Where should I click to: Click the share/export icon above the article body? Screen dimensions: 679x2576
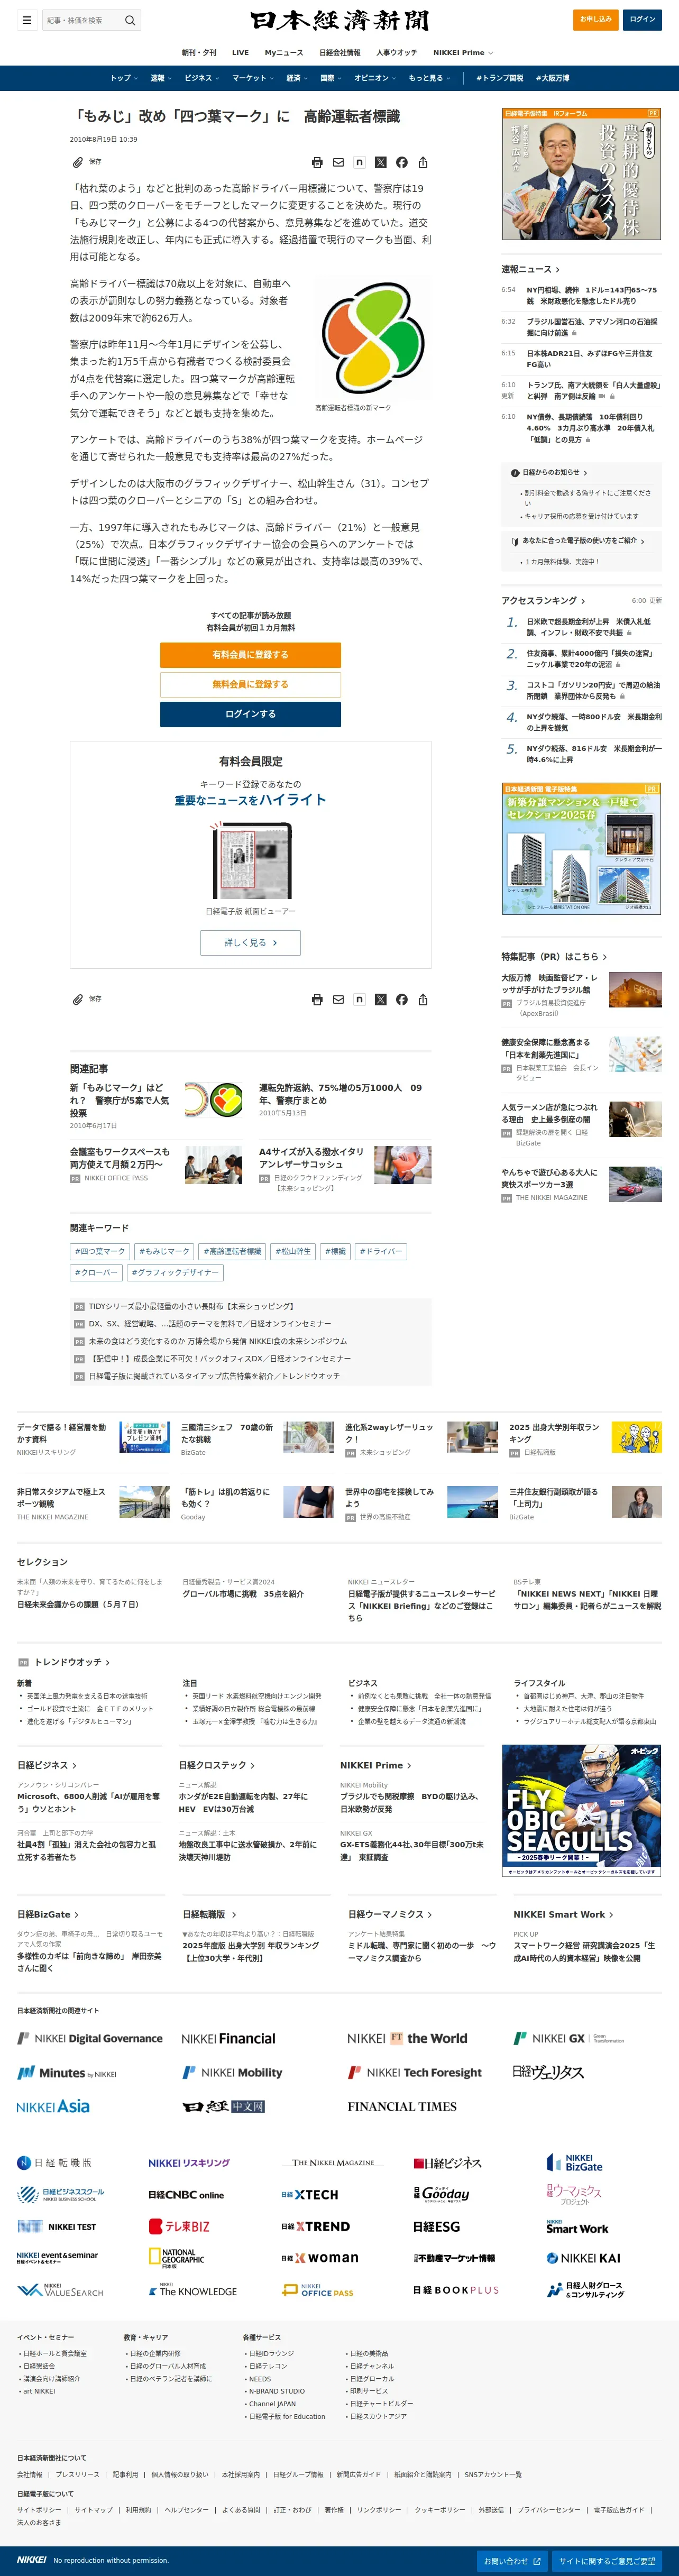point(423,162)
